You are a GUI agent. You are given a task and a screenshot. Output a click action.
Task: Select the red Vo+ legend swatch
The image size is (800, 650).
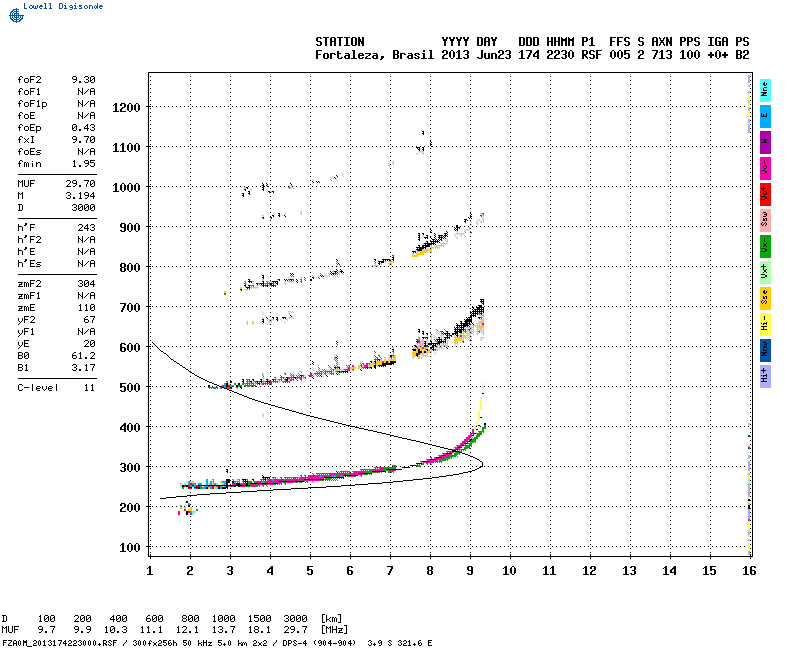click(x=765, y=194)
